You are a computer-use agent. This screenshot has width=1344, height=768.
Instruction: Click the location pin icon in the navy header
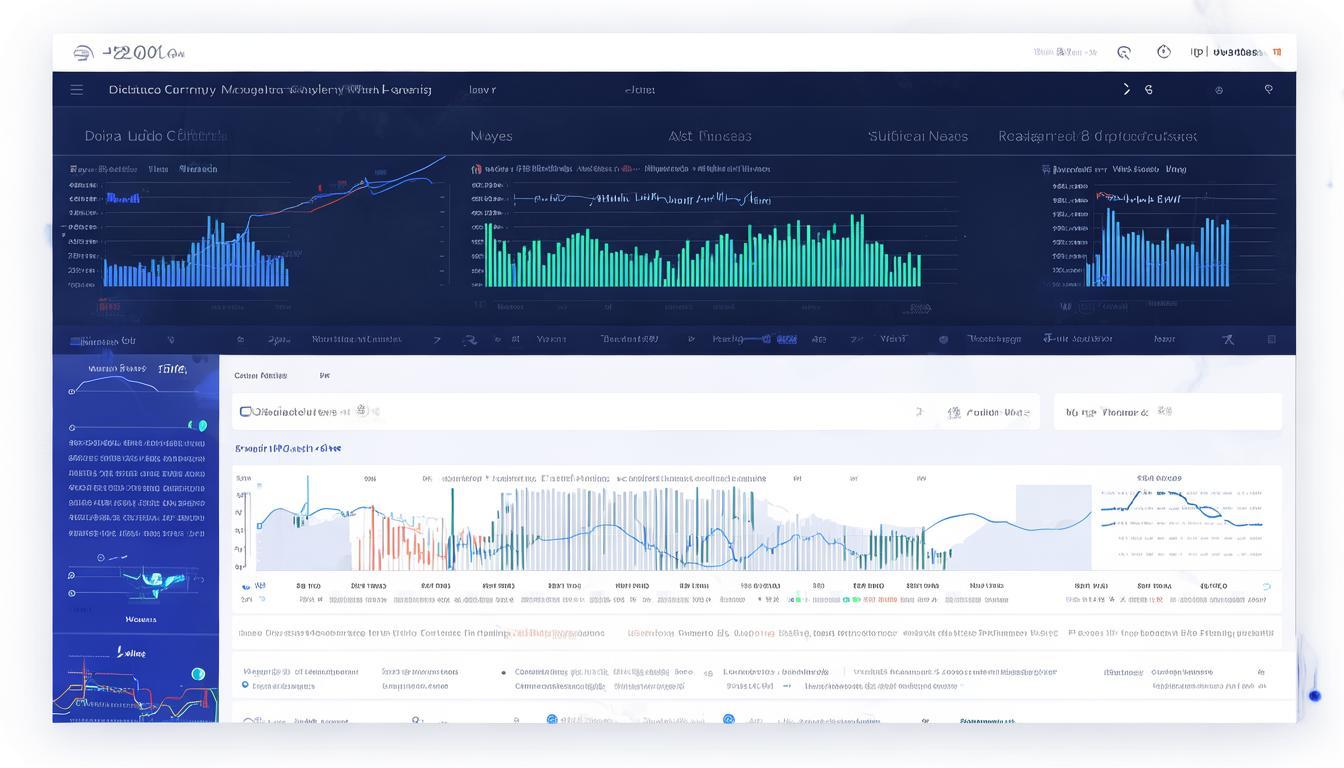pyautogui.click(x=1269, y=89)
